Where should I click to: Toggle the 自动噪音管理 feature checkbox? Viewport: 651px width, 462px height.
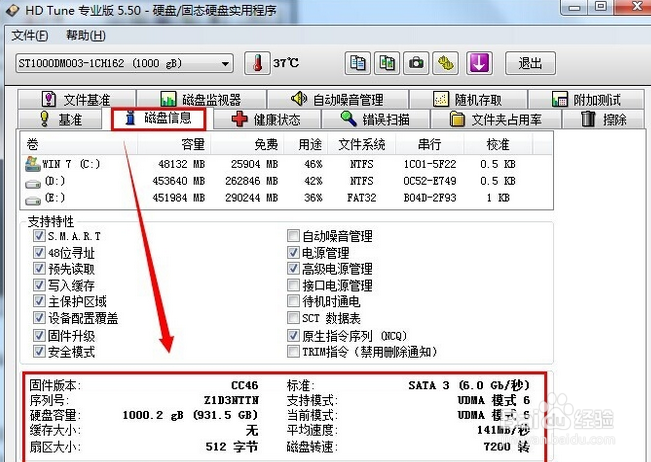coord(293,236)
